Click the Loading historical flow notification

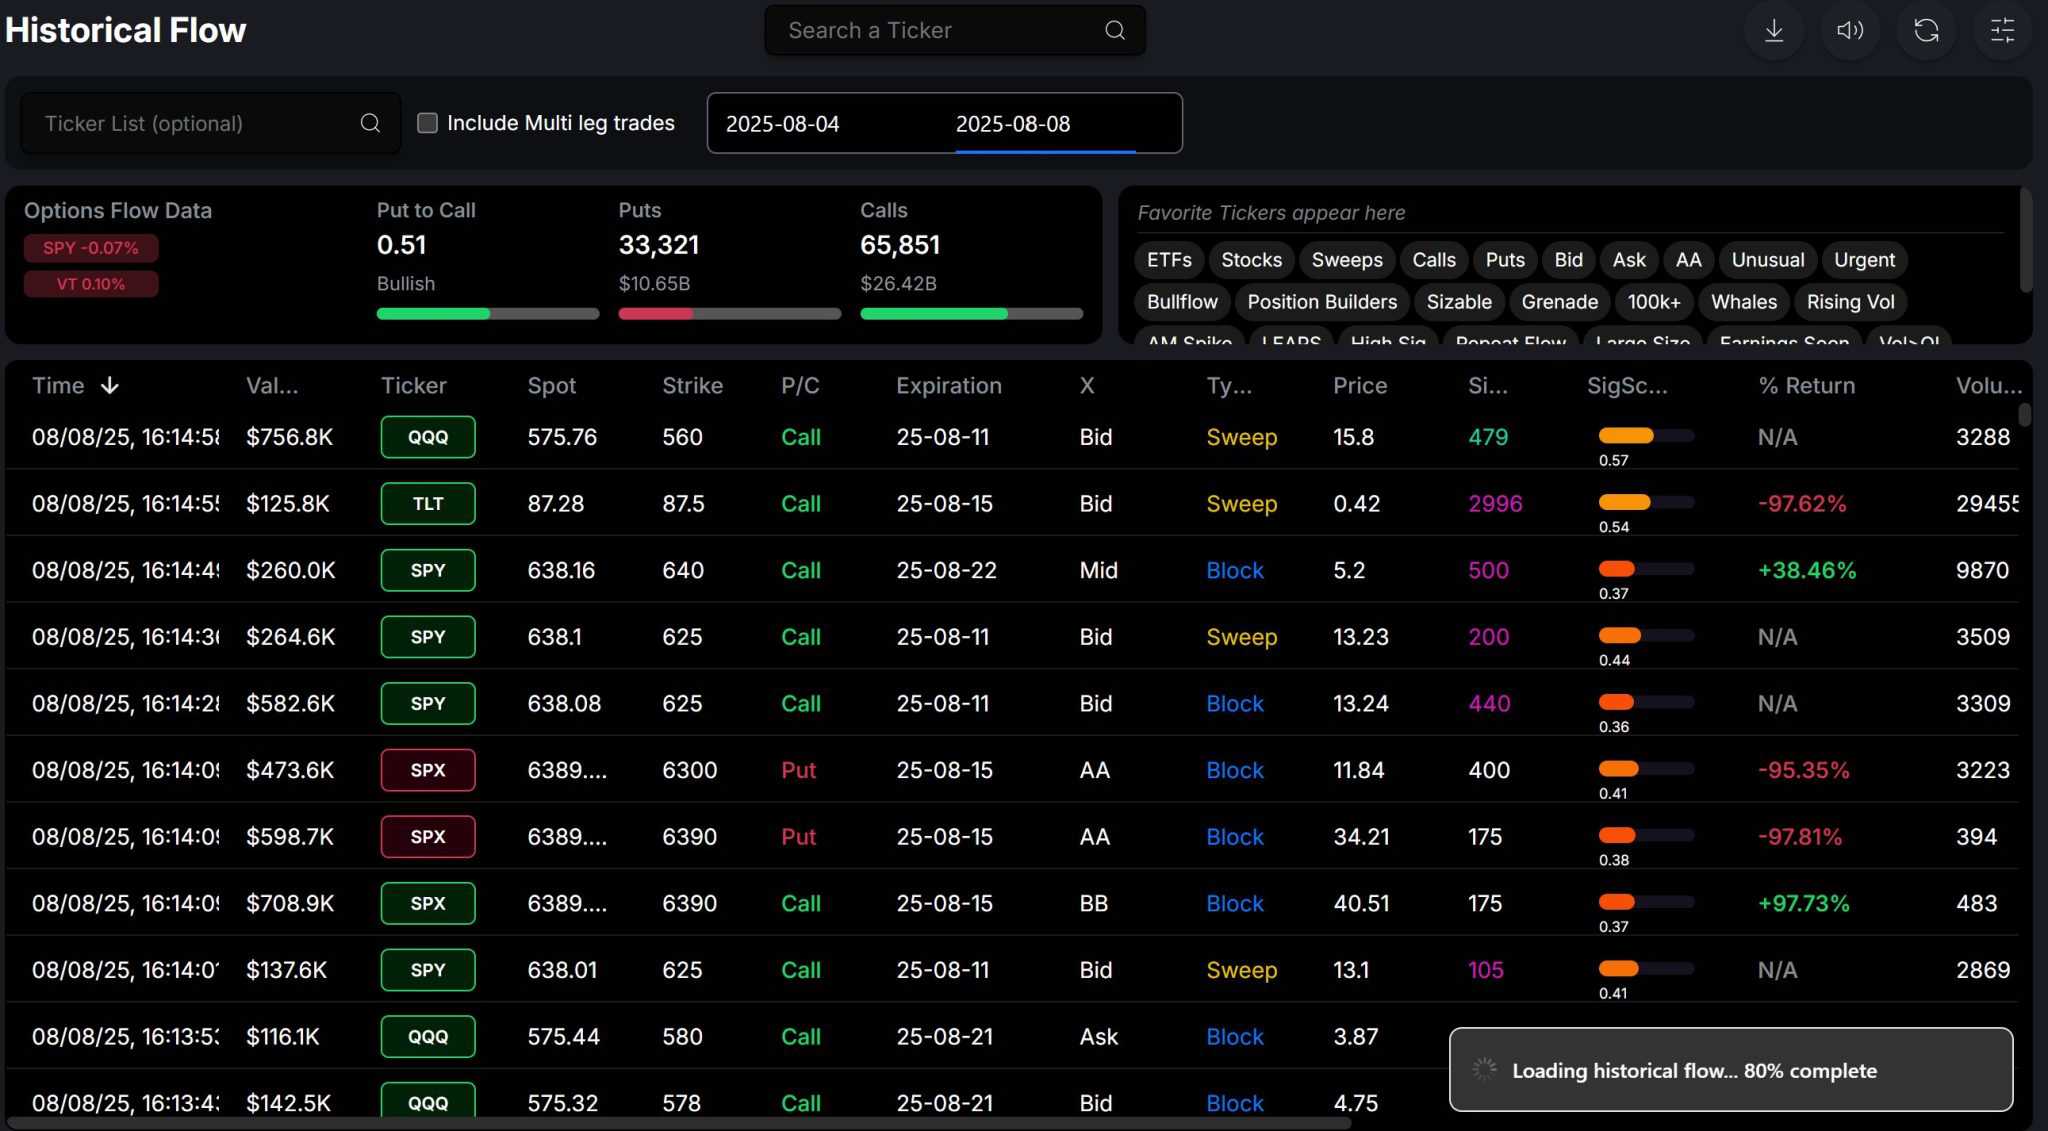(x=1731, y=1070)
